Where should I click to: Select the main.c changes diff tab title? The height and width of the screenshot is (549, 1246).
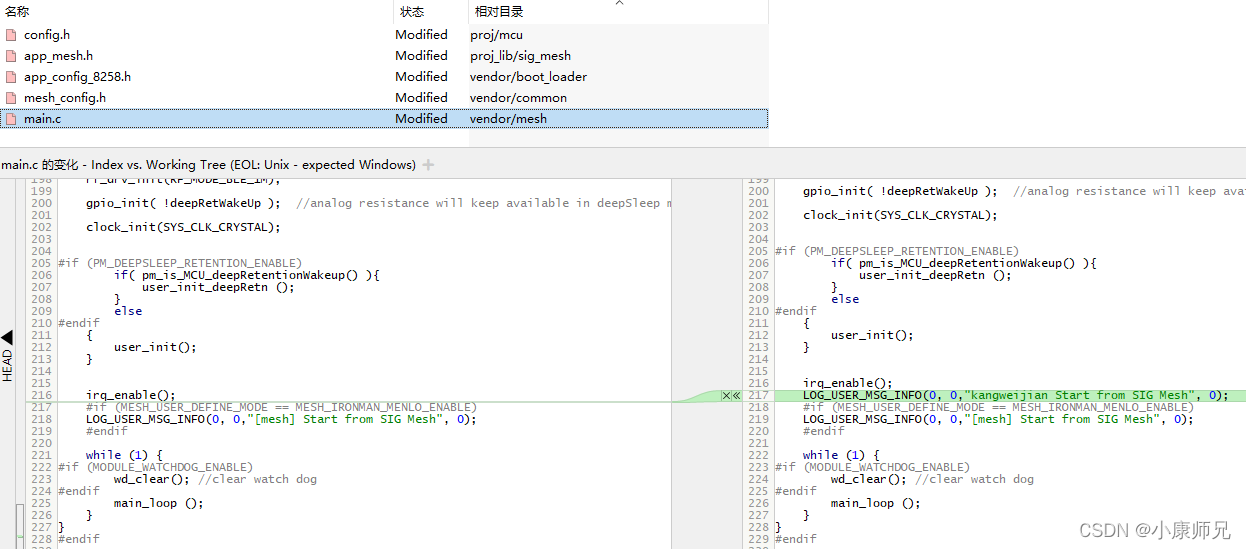pos(208,165)
